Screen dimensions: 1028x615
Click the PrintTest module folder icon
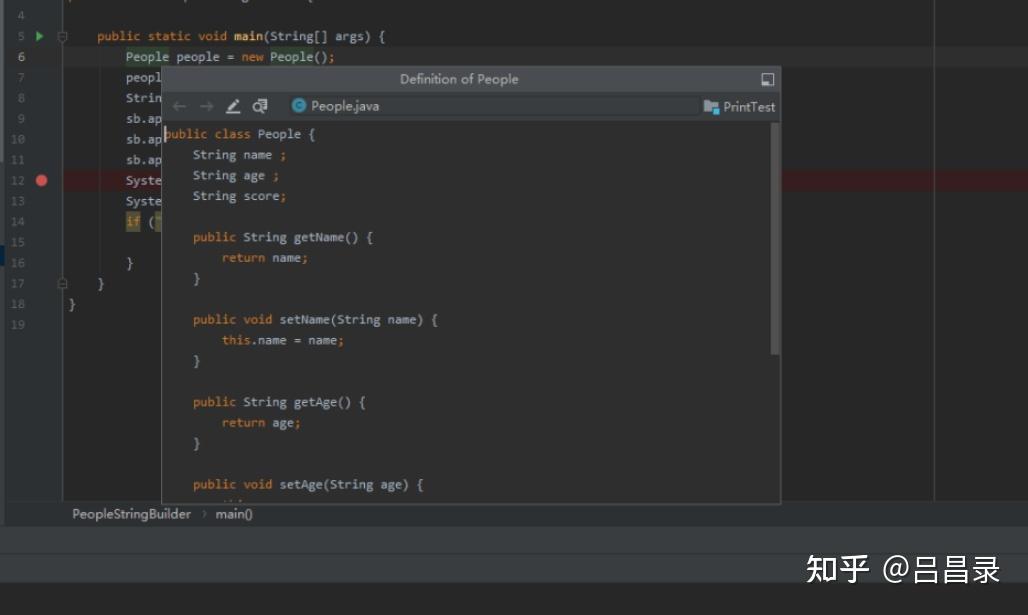coord(711,107)
